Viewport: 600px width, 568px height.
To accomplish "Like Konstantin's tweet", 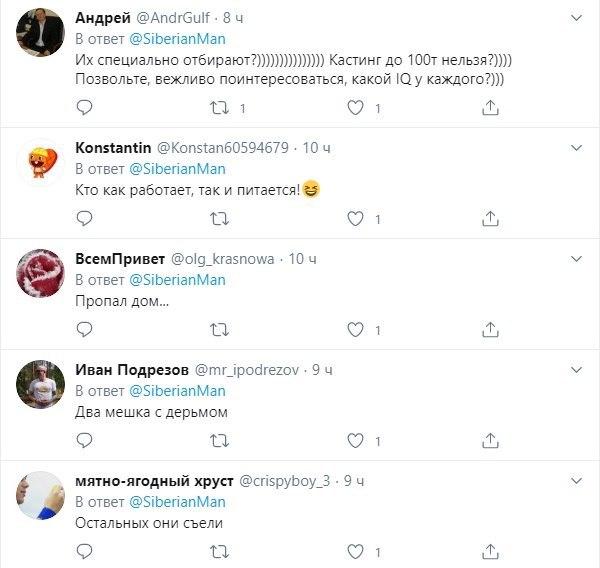I will 355,217.
